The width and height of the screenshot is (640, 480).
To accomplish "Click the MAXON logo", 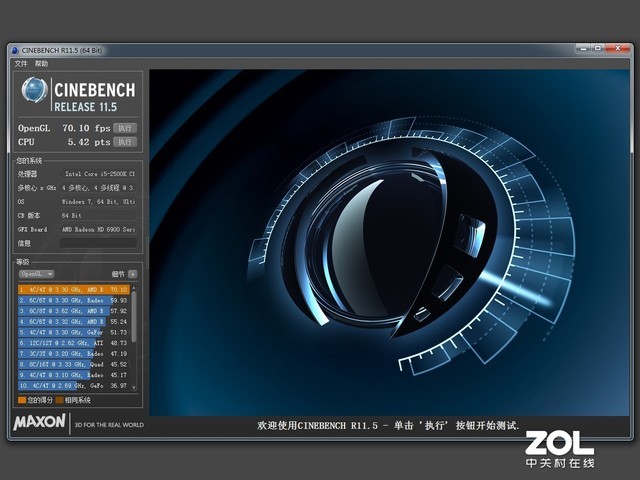I will (39, 422).
